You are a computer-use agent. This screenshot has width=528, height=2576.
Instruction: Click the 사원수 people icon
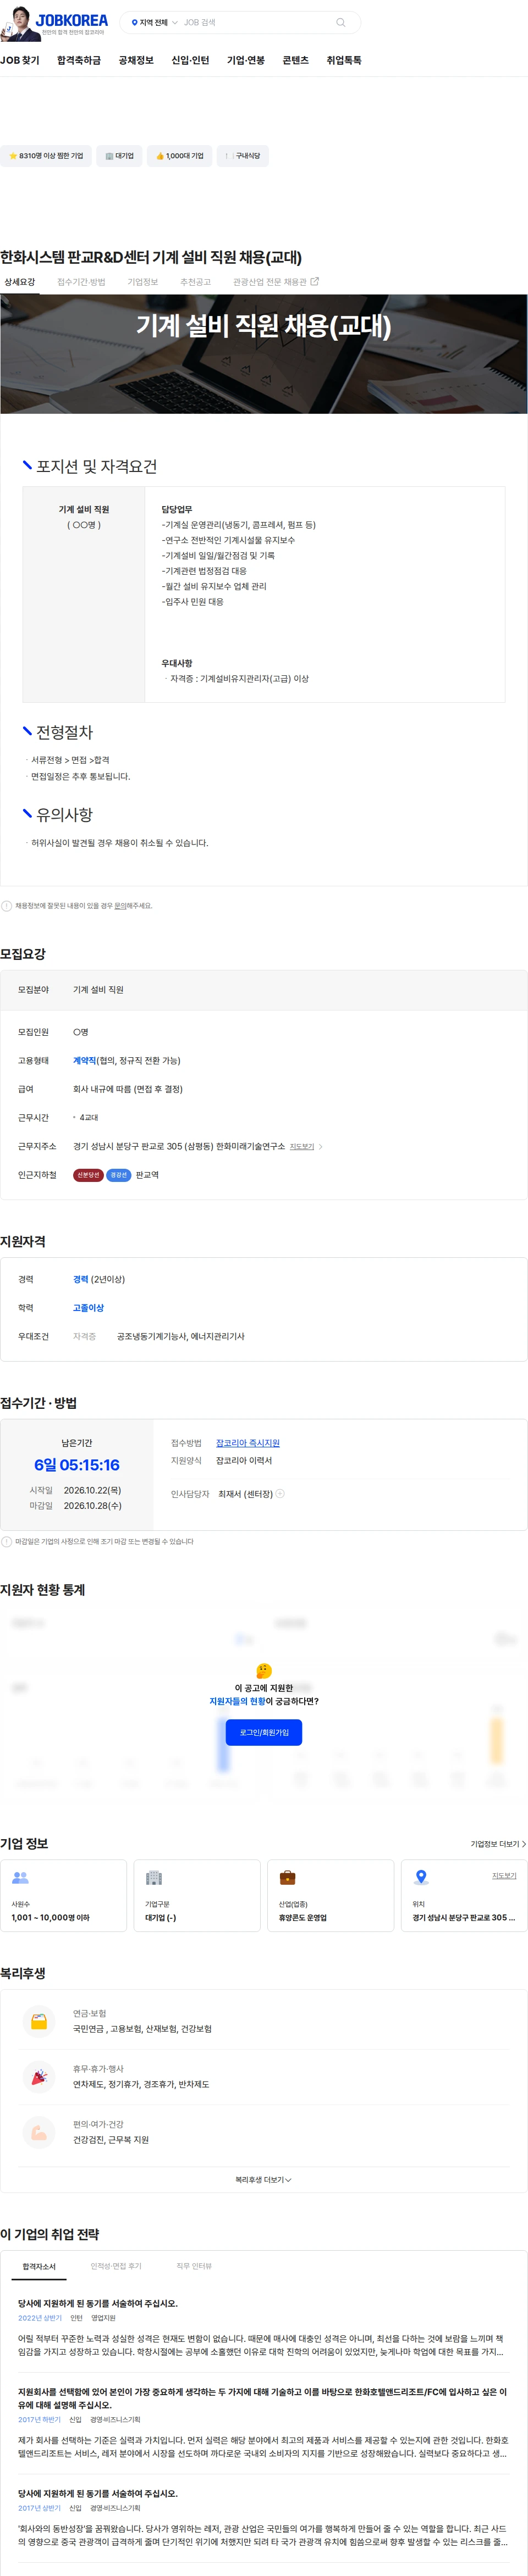coord(20,1878)
